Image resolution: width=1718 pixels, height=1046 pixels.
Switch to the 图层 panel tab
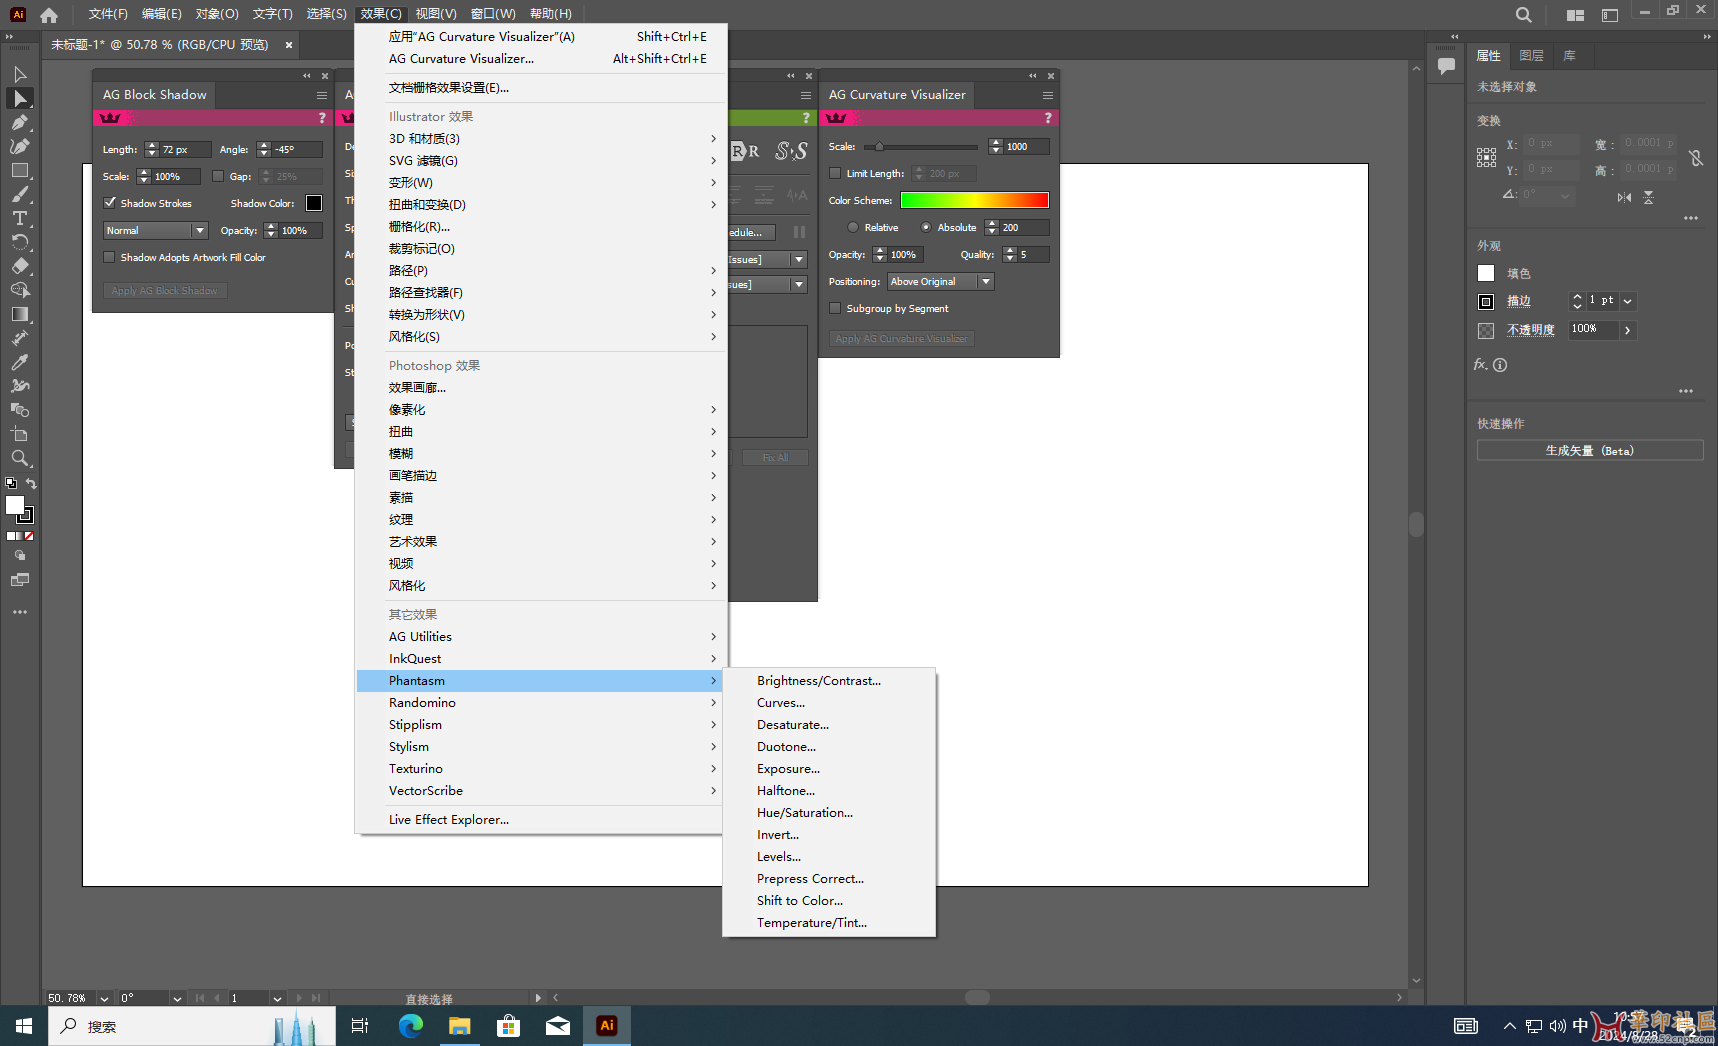1531,56
